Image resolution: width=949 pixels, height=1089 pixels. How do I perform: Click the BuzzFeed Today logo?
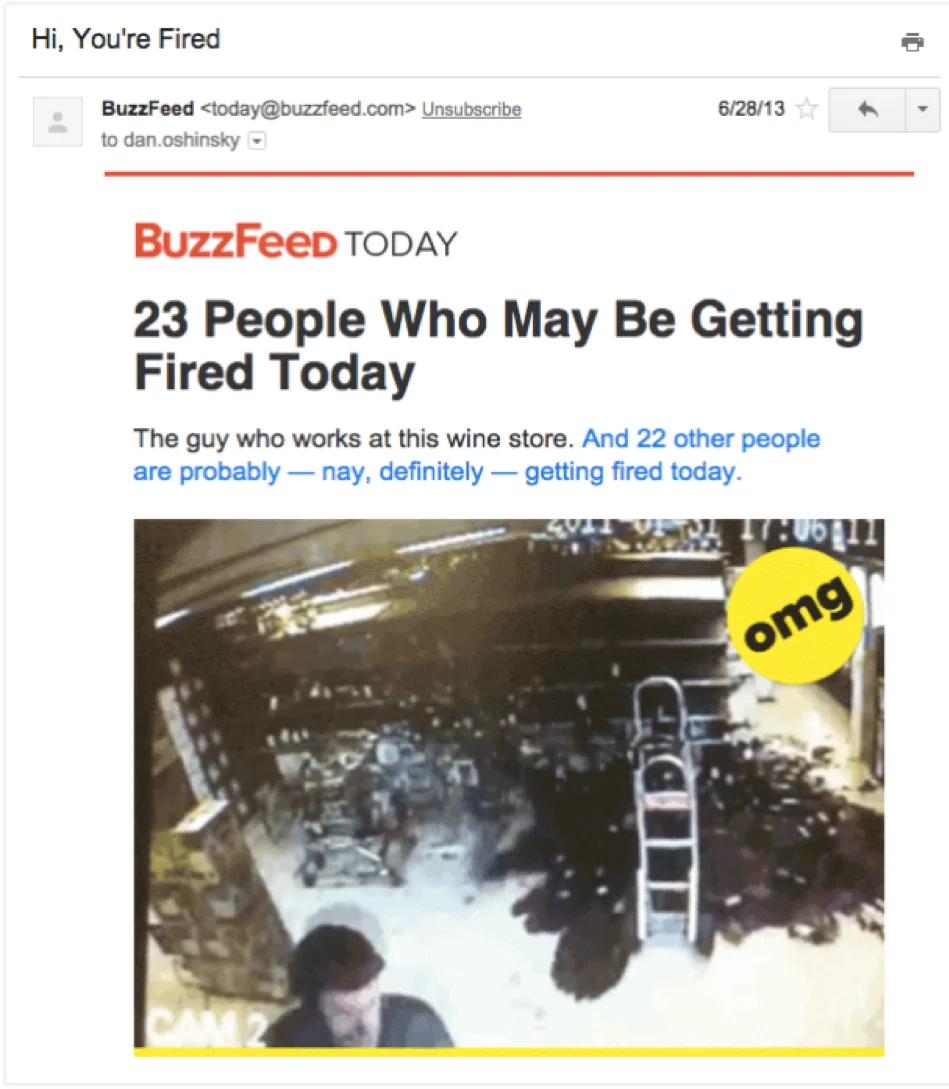click(296, 242)
